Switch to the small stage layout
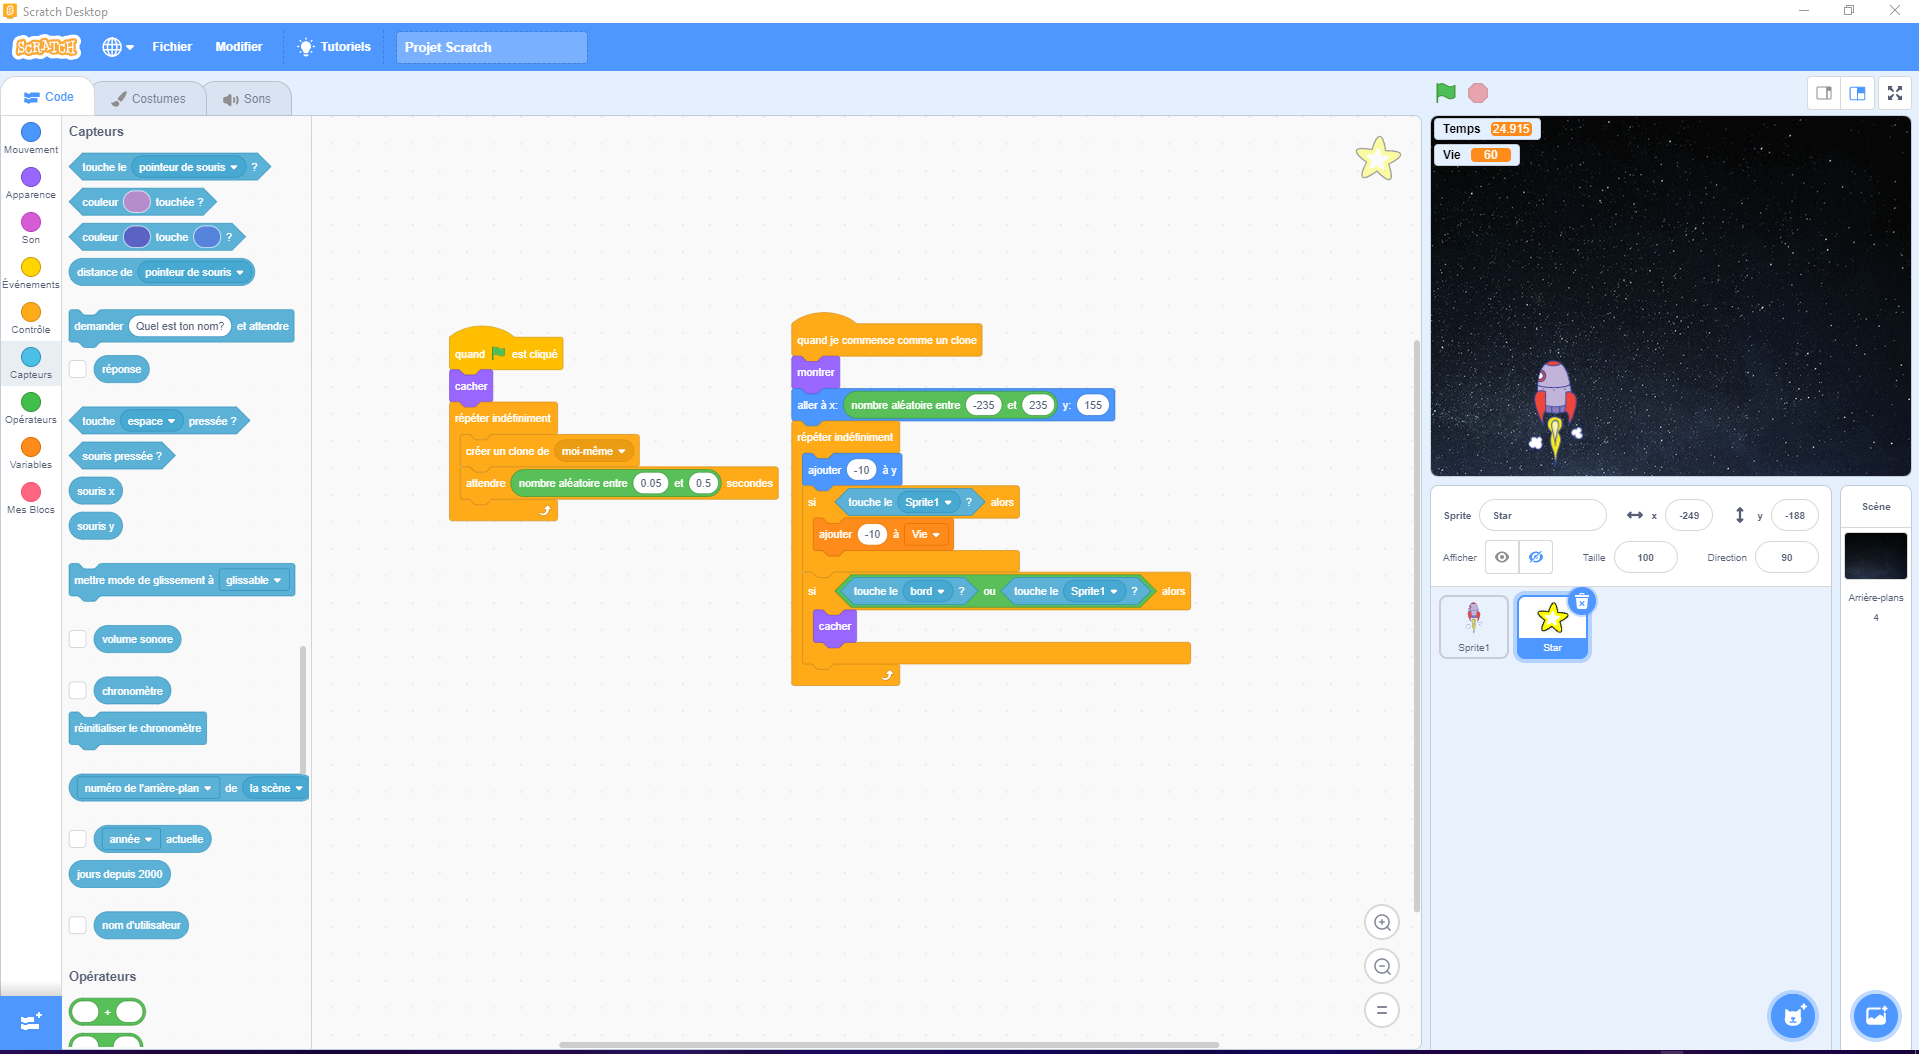 pos(1824,93)
